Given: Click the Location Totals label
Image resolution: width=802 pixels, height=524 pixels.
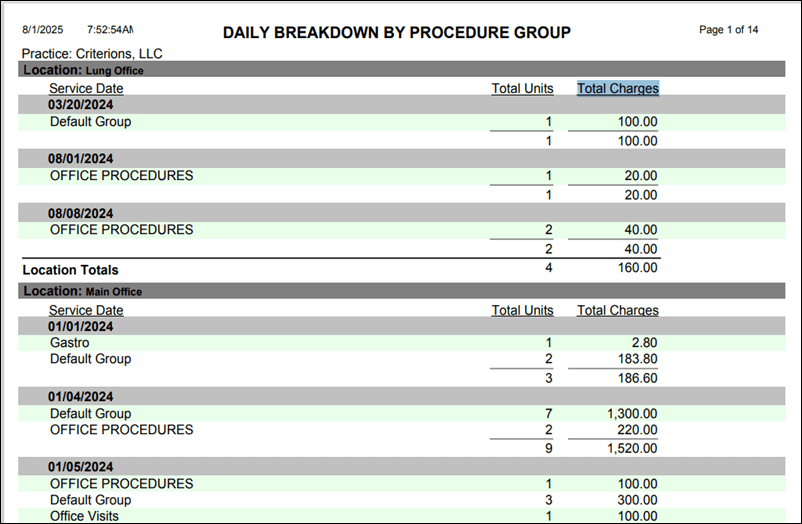Looking at the screenshot, I should [70, 270].
